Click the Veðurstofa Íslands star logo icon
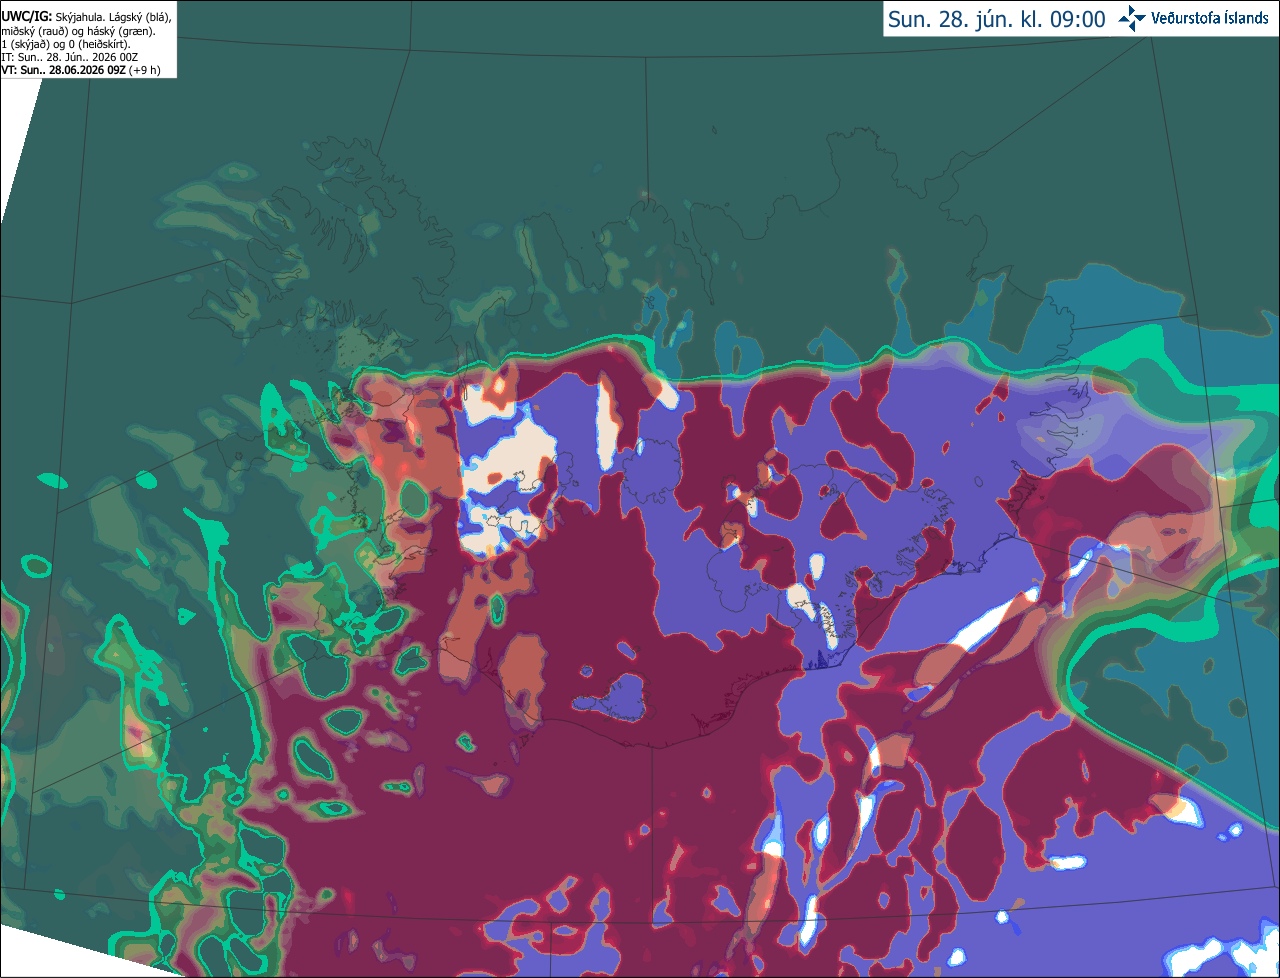Screen dimensions: 1280x978 coord(1132,19)
